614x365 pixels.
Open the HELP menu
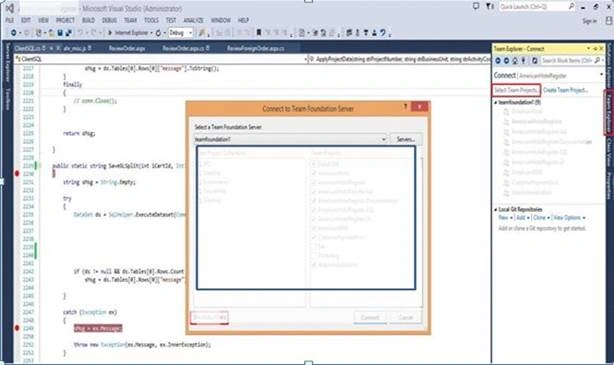[243, 20]
